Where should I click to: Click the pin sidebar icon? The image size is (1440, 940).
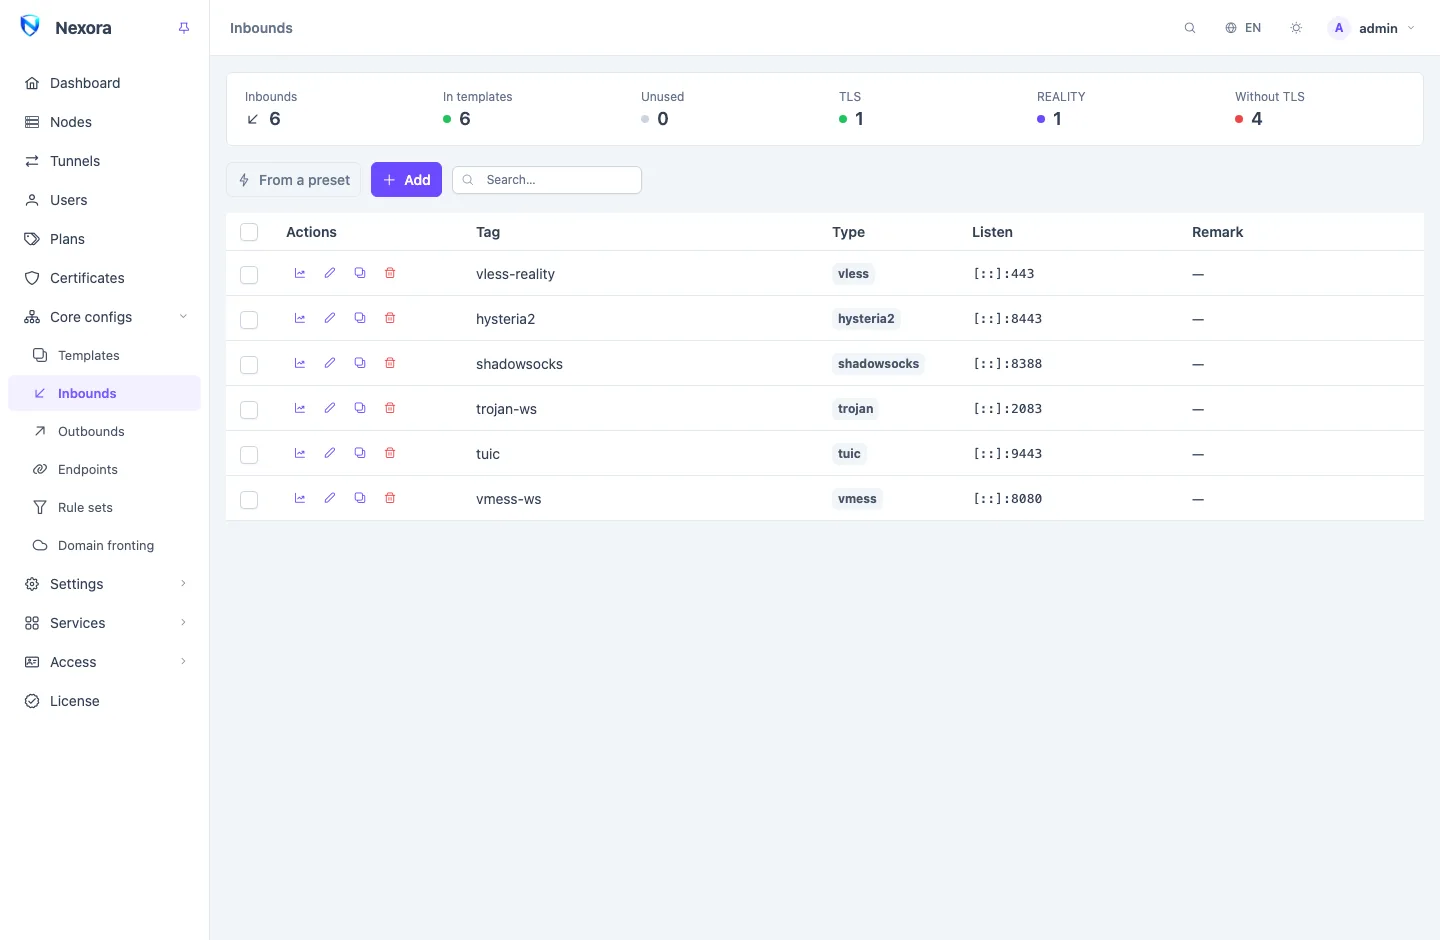tap(184, 28)
